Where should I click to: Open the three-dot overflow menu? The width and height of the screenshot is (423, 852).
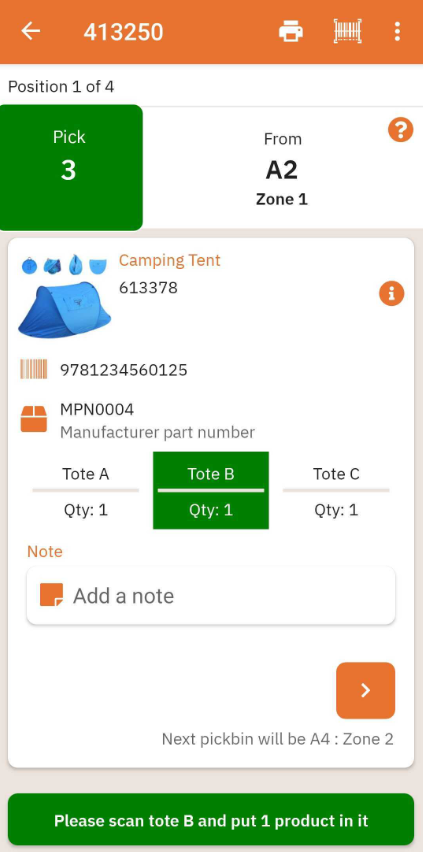[397, 32]
